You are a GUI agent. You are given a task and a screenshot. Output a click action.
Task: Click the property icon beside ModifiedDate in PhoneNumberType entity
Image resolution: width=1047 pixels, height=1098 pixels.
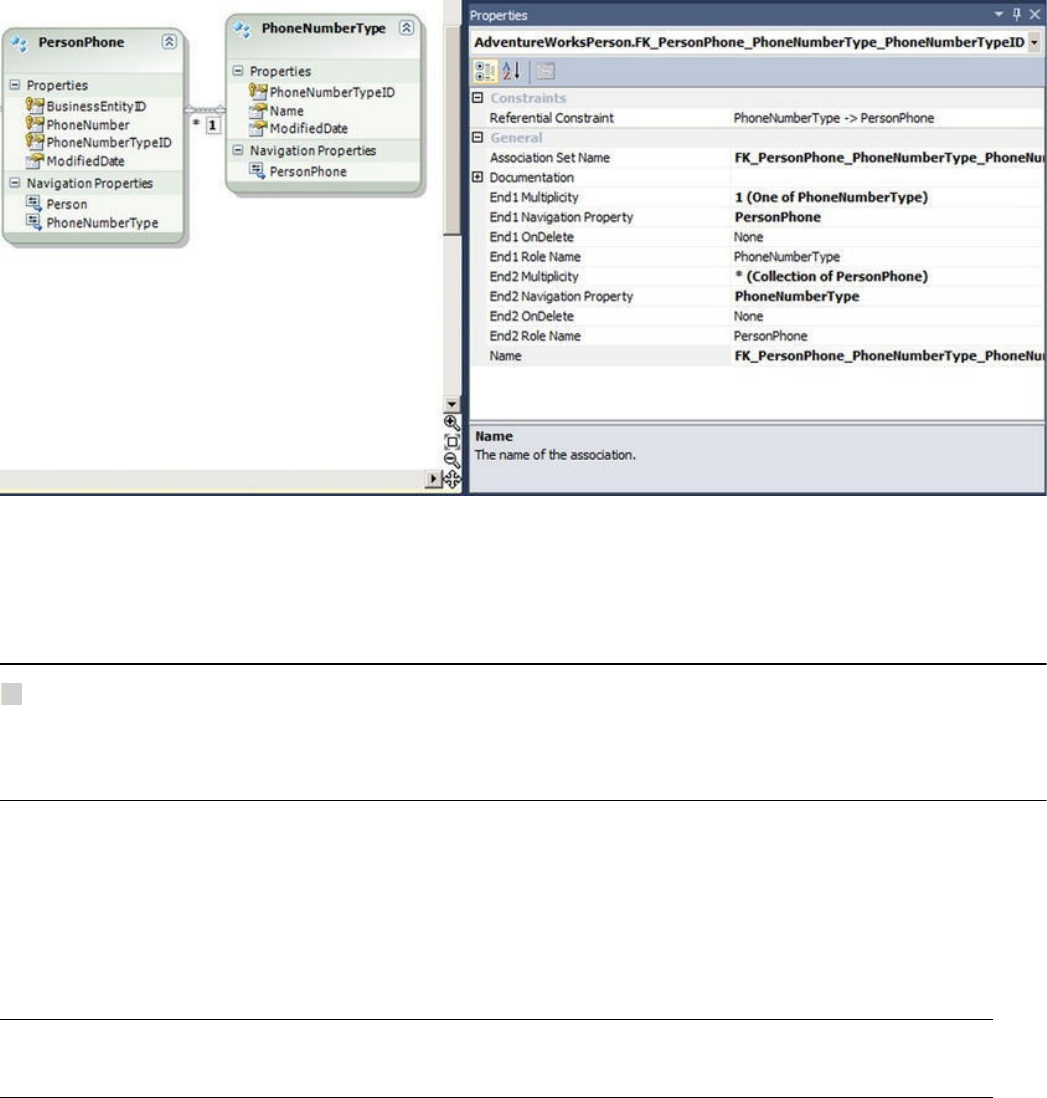258,127
